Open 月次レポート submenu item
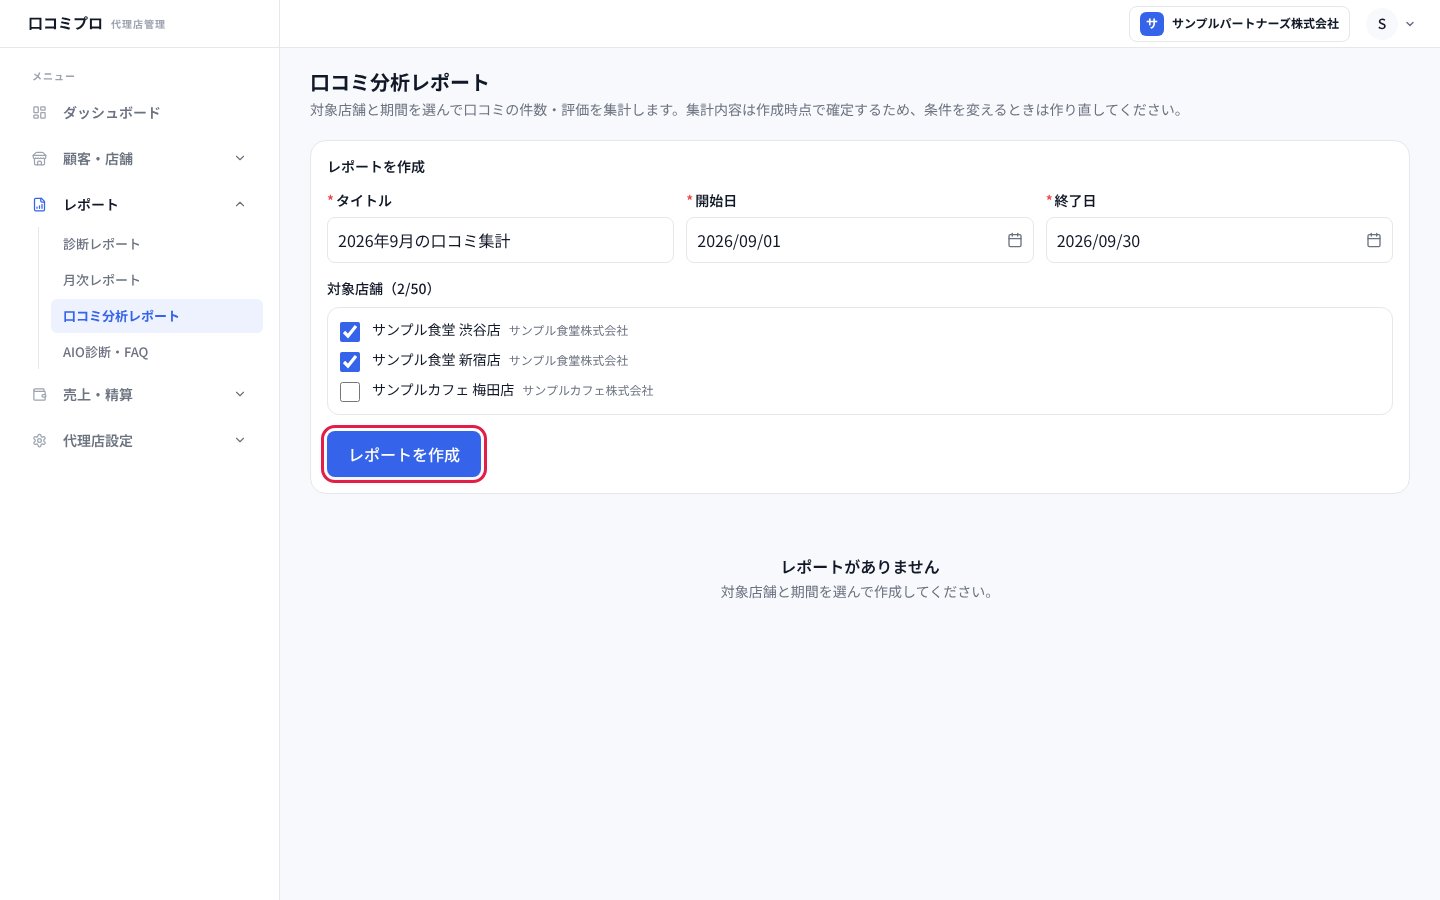 (157, 280)
